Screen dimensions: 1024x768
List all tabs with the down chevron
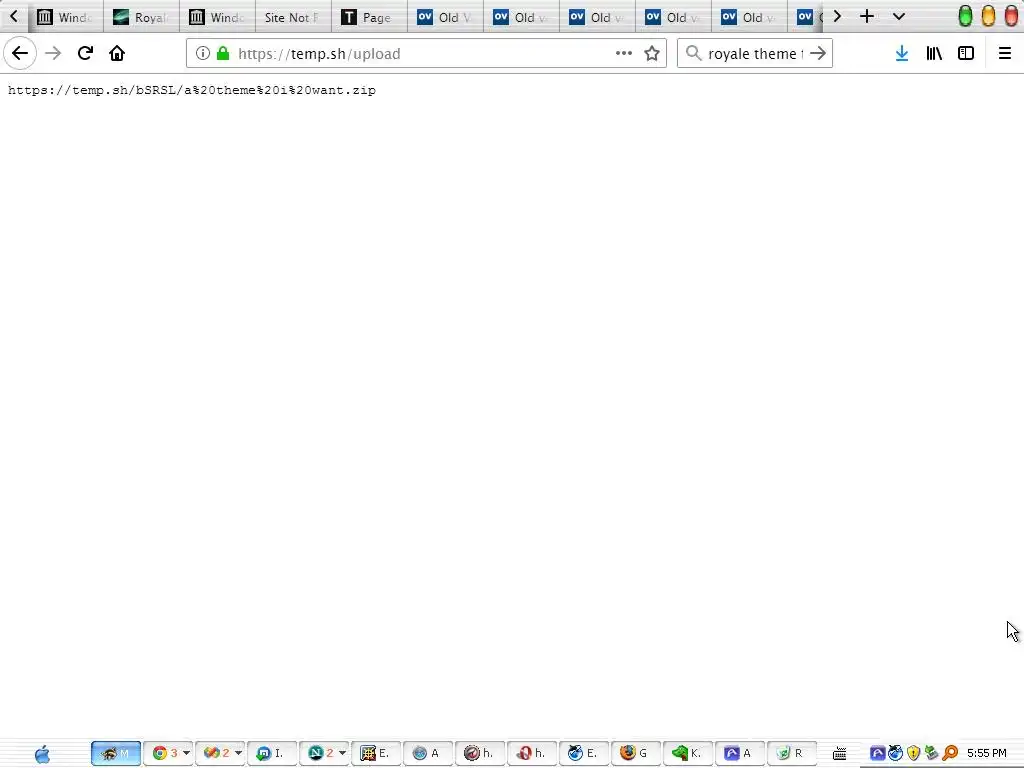899,16
